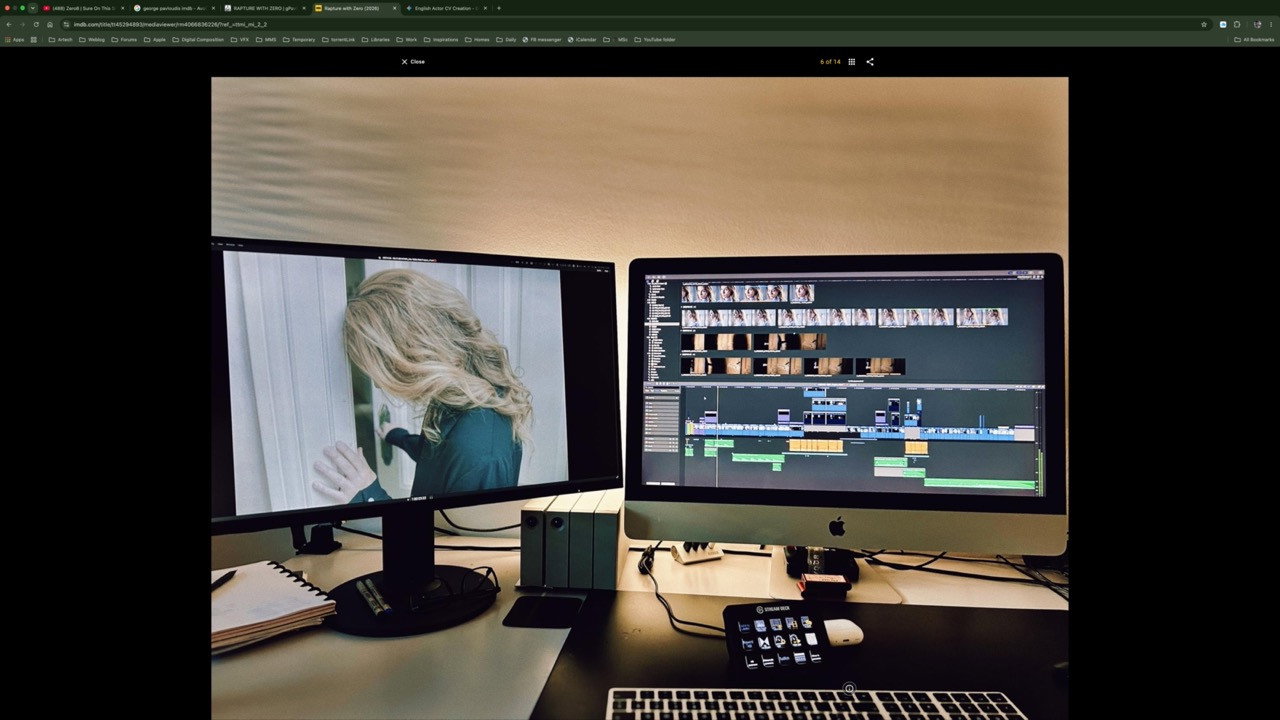Image resolution: width=1280 pixels, height=720 pixels.
Task: Click the Chrome back arrow
Action: click(9, 24)
